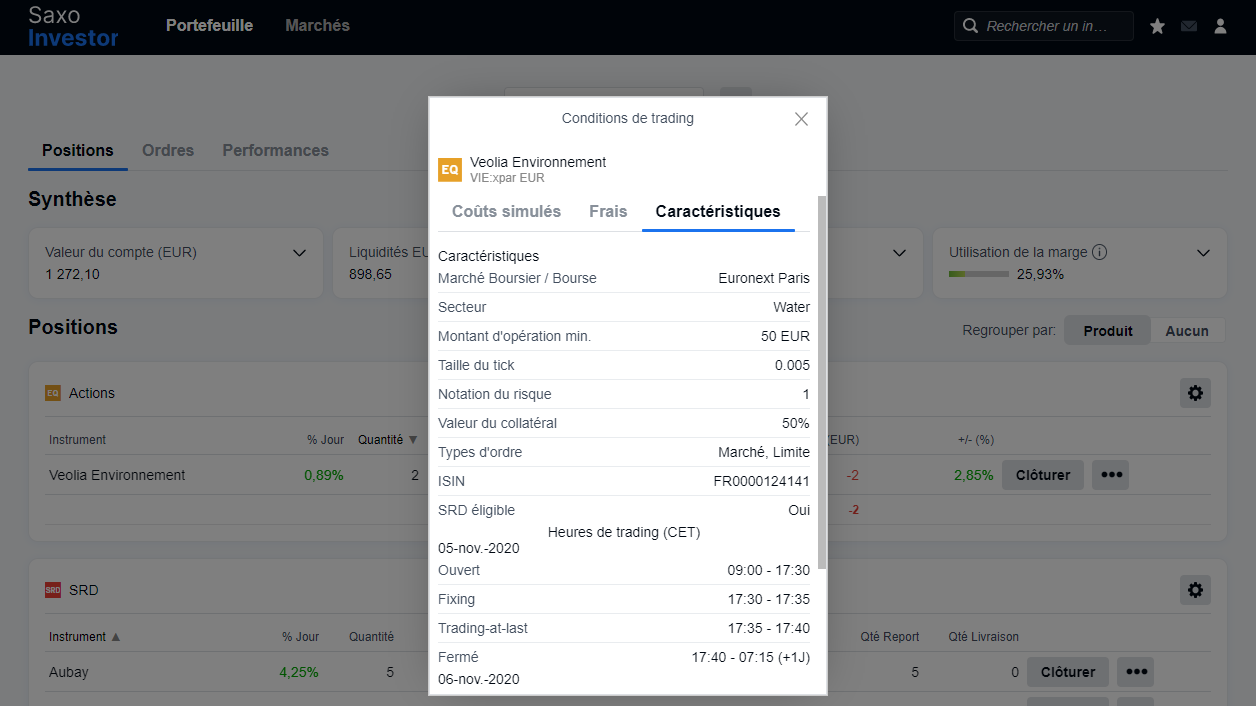The image size is (1256, 706).
Task: Click the margin utilisation progress bar
Action: click(x=978, y=274)
